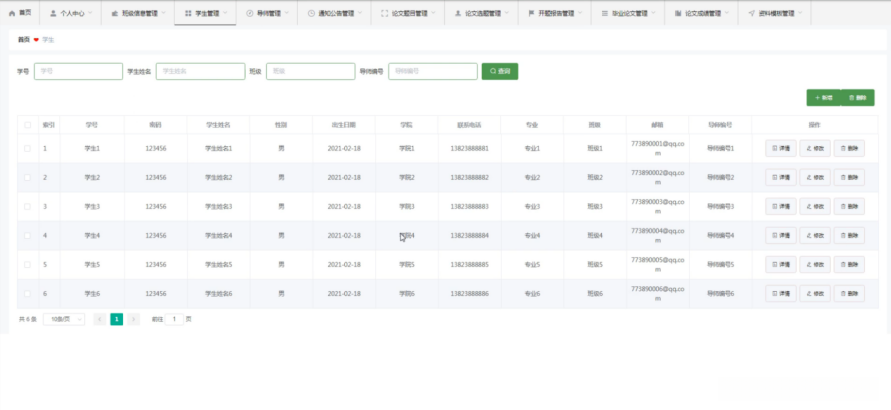This screenshot has width=891, height=410.
Task: Focus the 导师编号 search field
Action: 433,71
